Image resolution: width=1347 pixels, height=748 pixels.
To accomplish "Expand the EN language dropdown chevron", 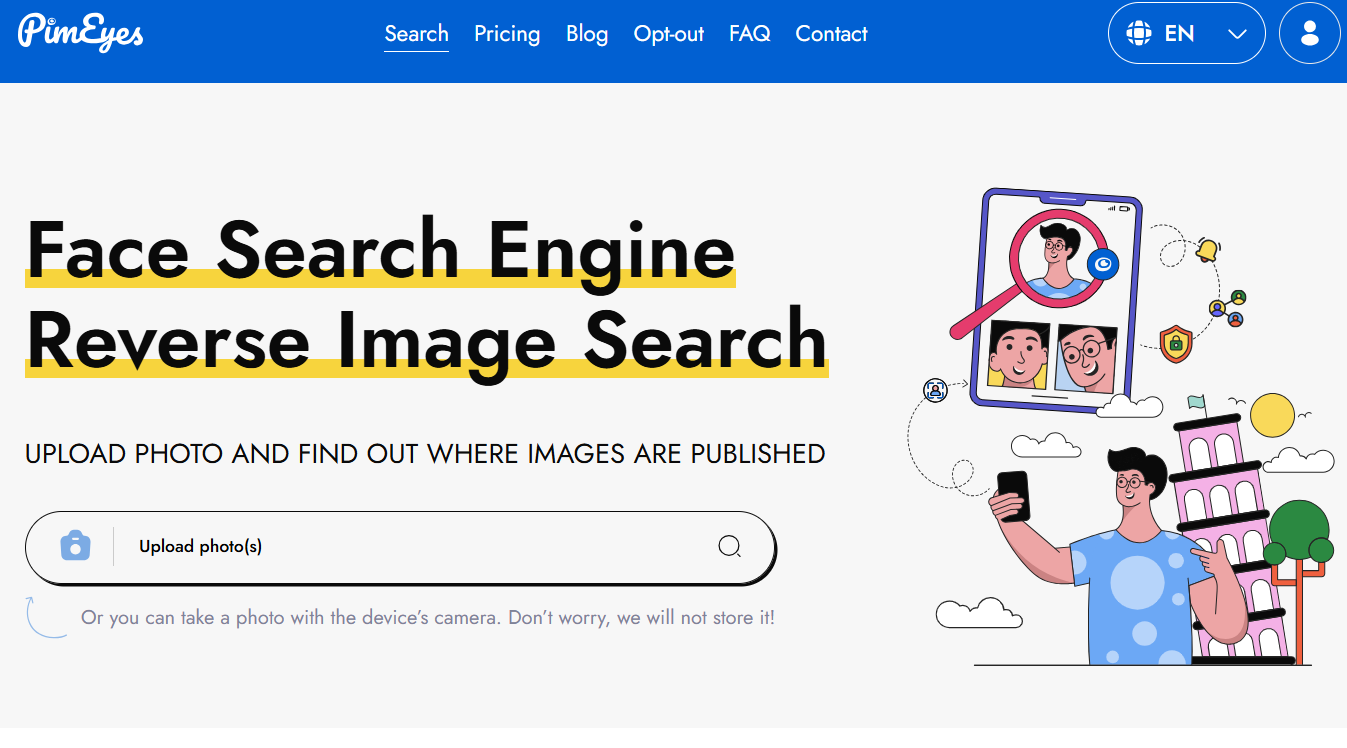I will [1237, 34].
